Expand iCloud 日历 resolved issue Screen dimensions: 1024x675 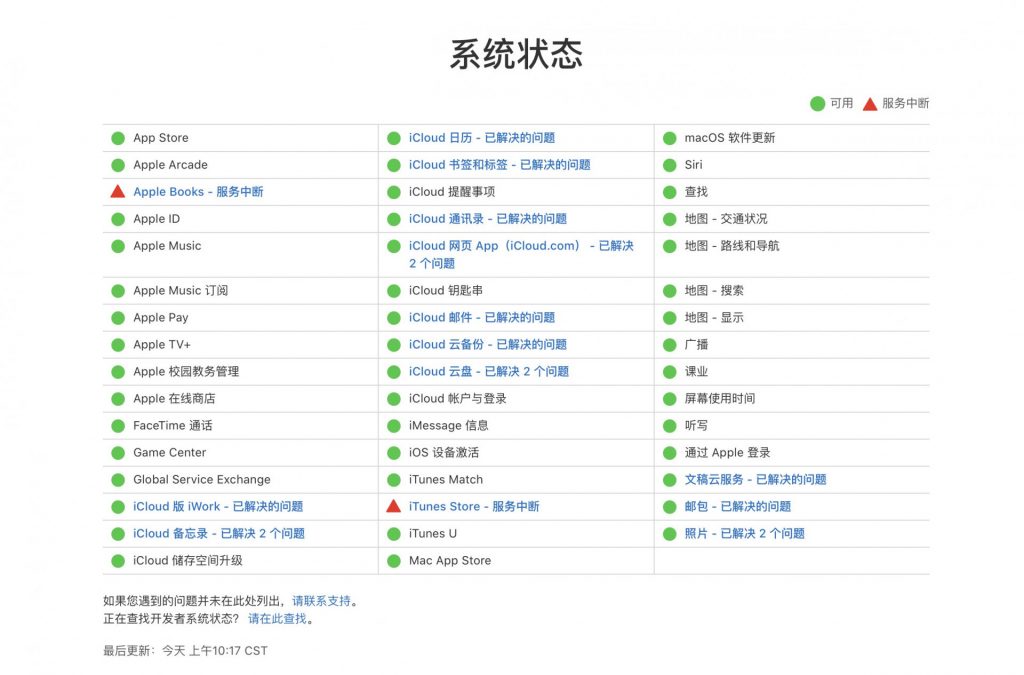click(482, 138)
